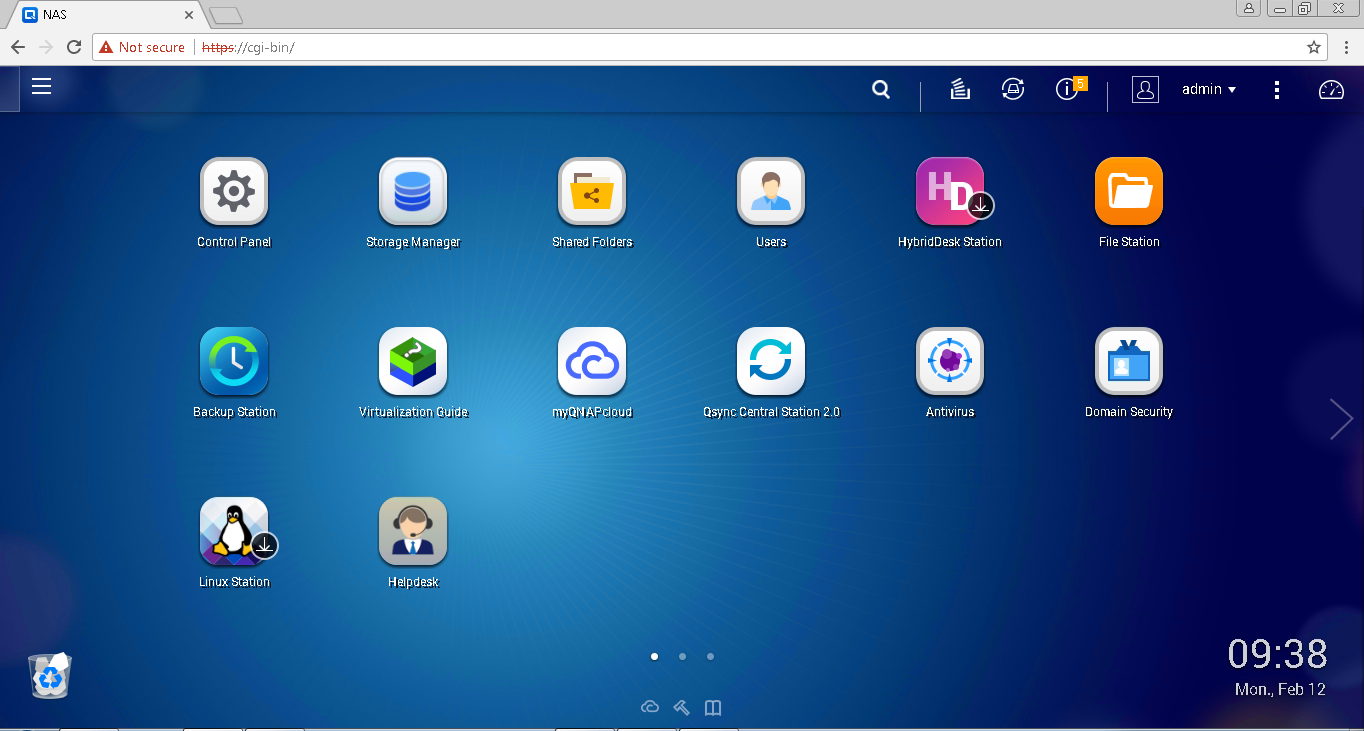The image size is (1364, 731).
Task: Bookmark this page with star icon
Action: (x=1314, y=47)
